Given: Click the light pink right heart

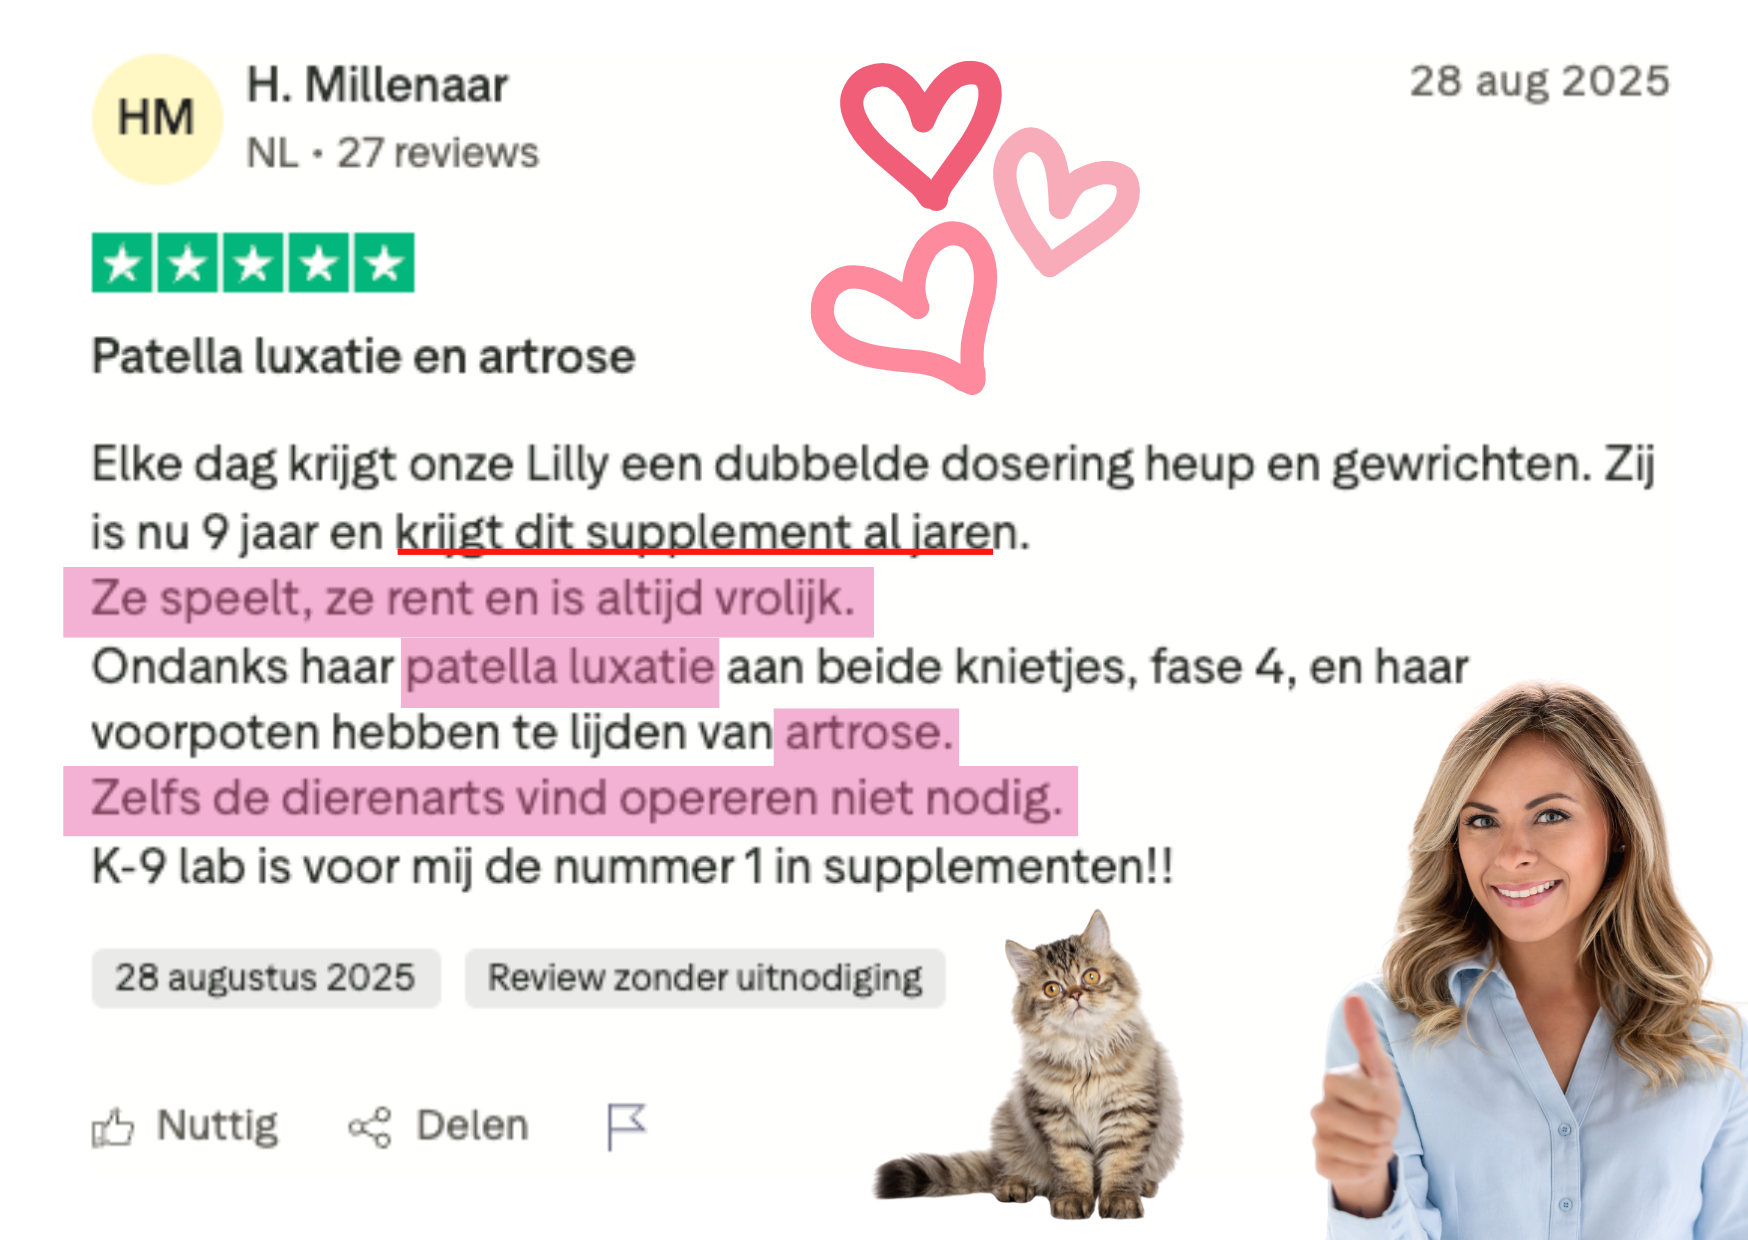Looking at the screenshot, I should point(1063,200).
